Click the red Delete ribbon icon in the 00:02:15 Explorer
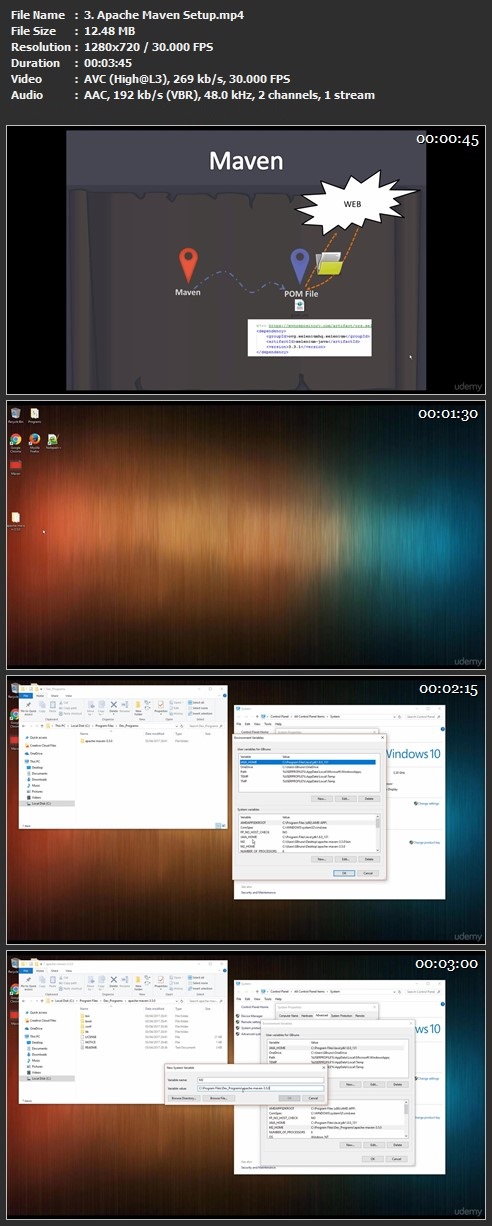Viewport: 492px width, 1226px height. pyautogui.click(x=113, y=705)
